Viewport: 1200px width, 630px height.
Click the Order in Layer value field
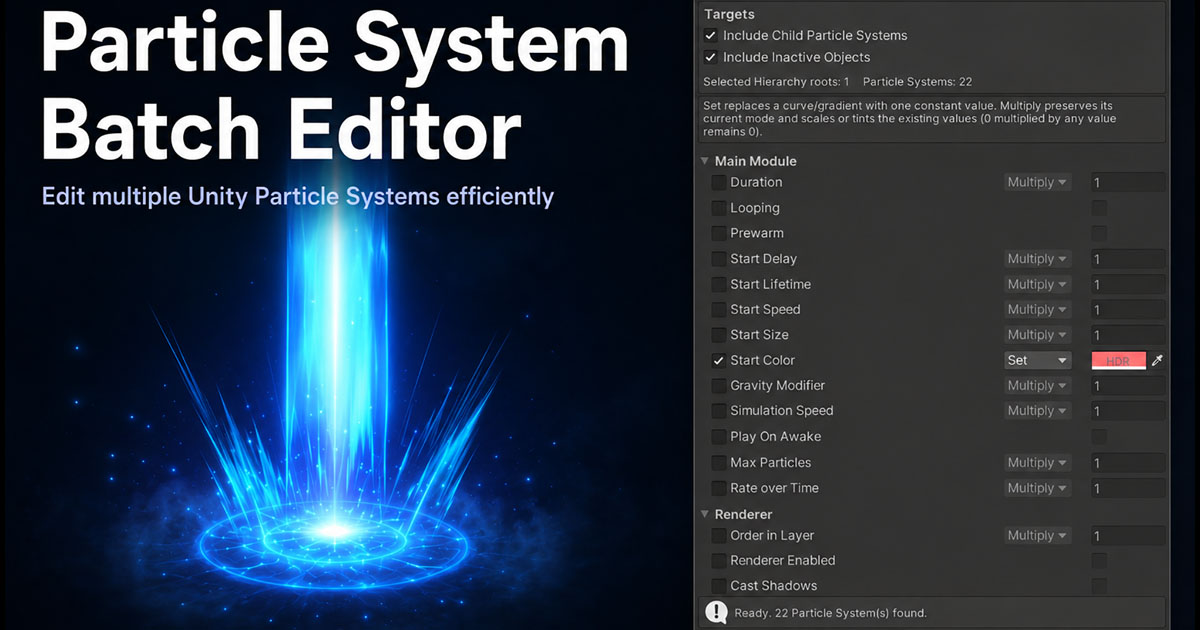pyautogui.click(x=1128, y=535)
